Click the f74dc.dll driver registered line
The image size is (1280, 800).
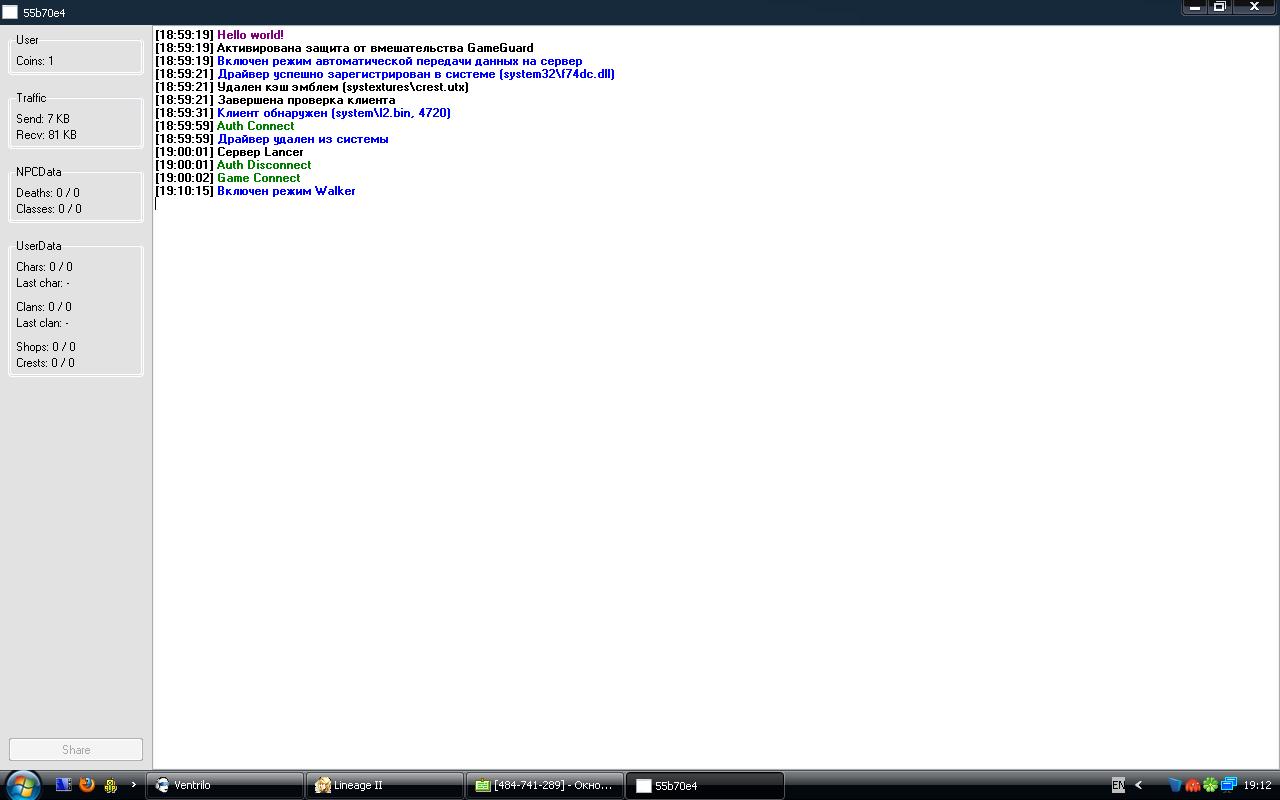[385, 74]
